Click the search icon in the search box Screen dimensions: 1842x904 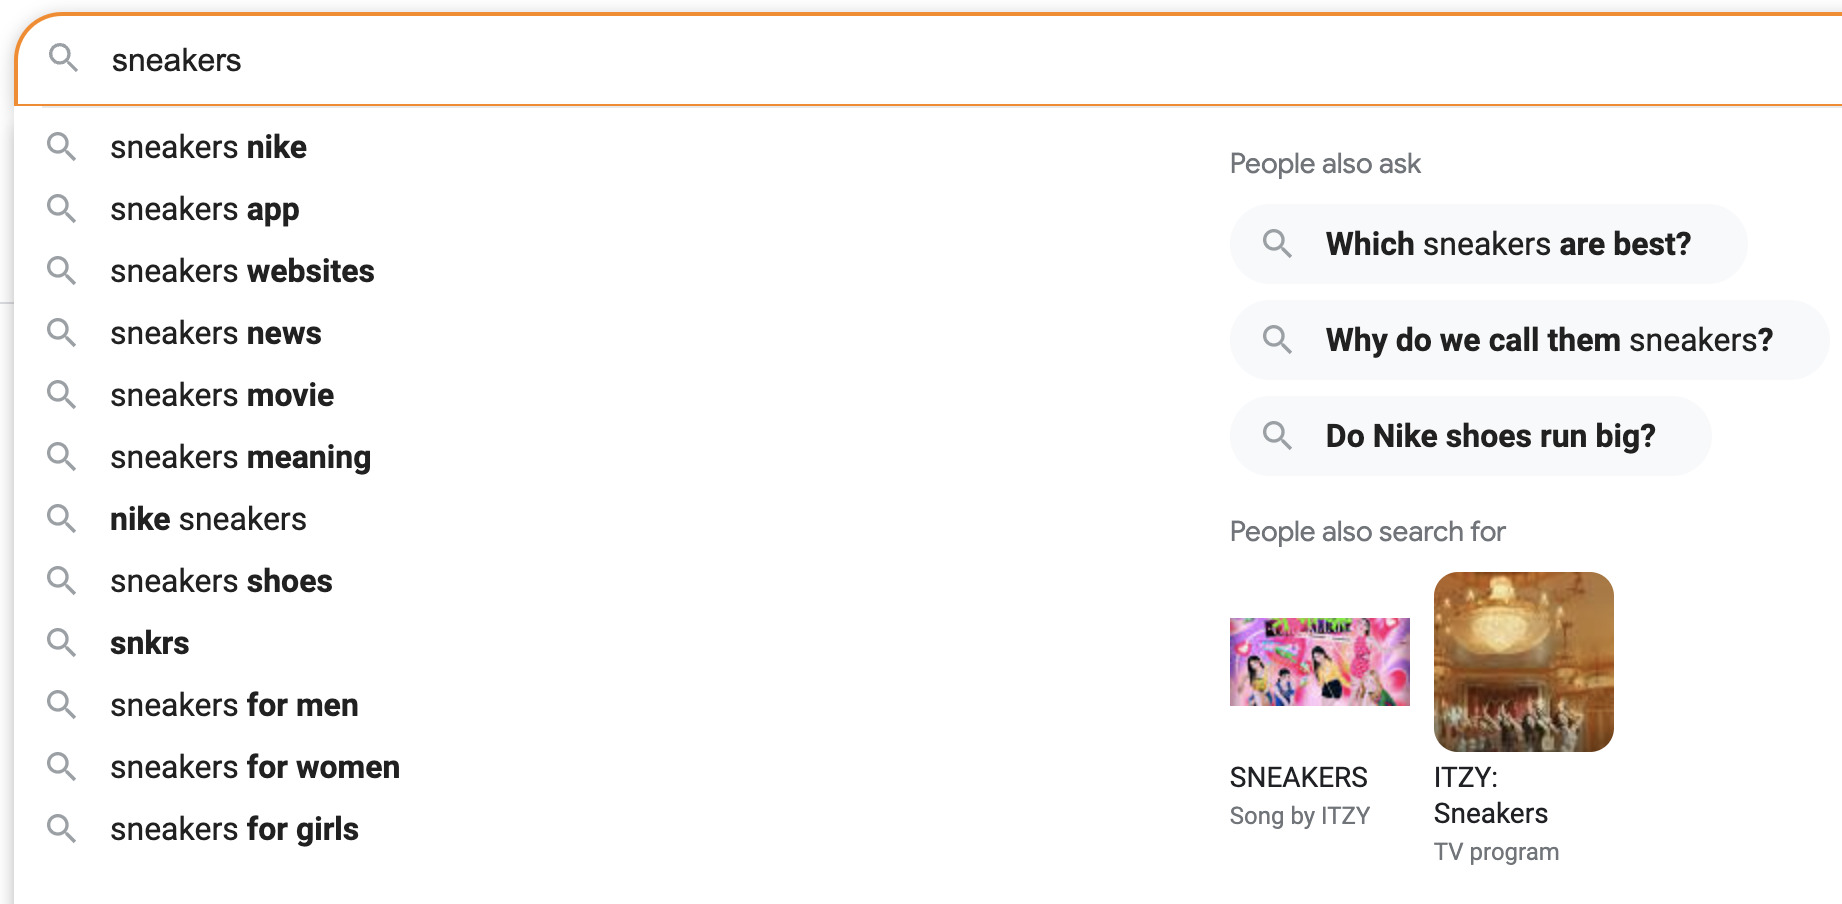pyautogui.click(x=63, y=58)
